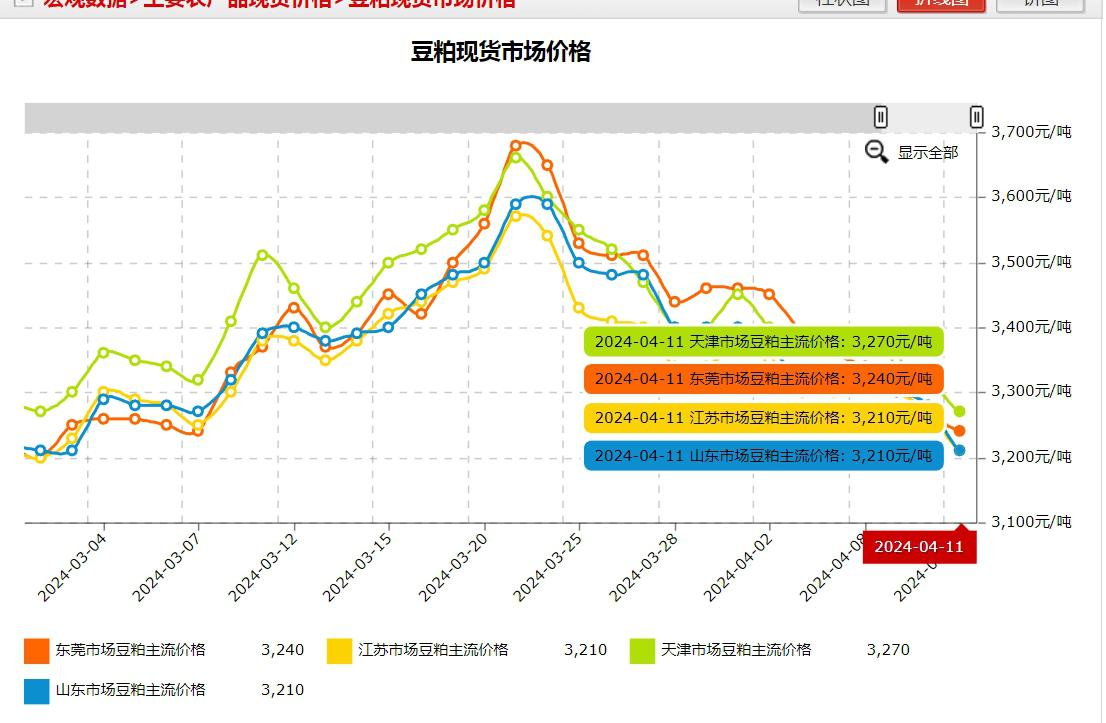Viewport: 1106px width, 723px height.
Task: Click the orange 东莞 legend swatch
Action: [37, 651]
